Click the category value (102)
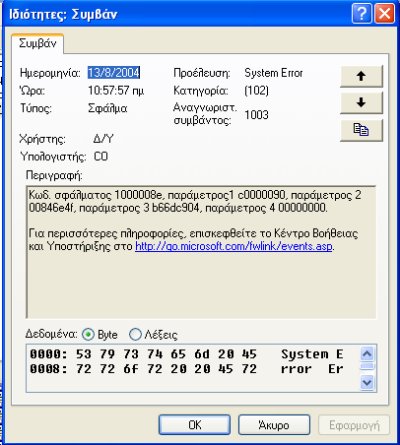400x445 pixels. (256, 90)
